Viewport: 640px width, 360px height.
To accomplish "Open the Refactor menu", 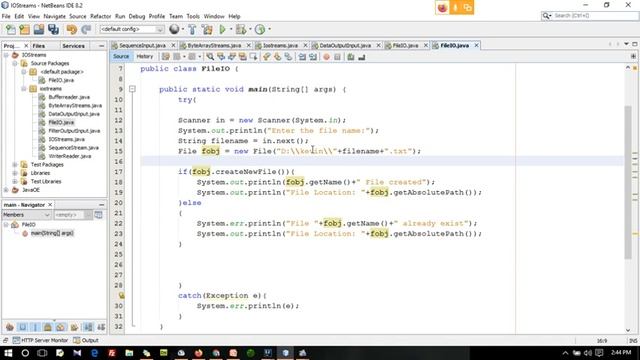I will (x=100, y=16).
